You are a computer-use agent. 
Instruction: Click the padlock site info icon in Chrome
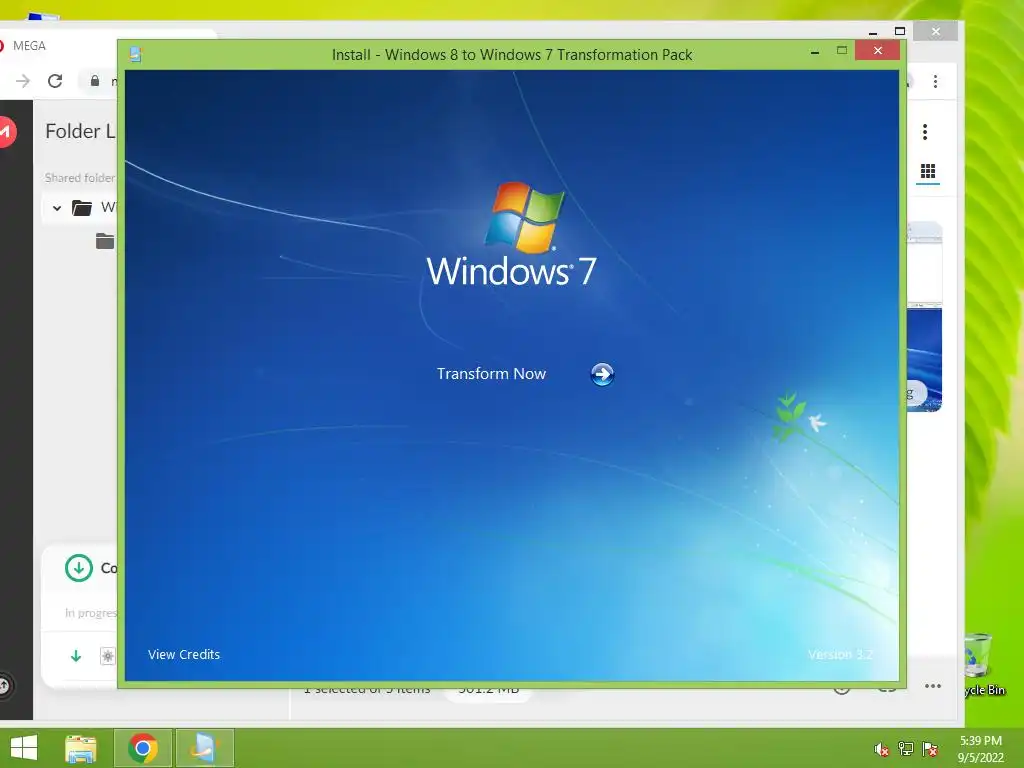coord(95,81)
